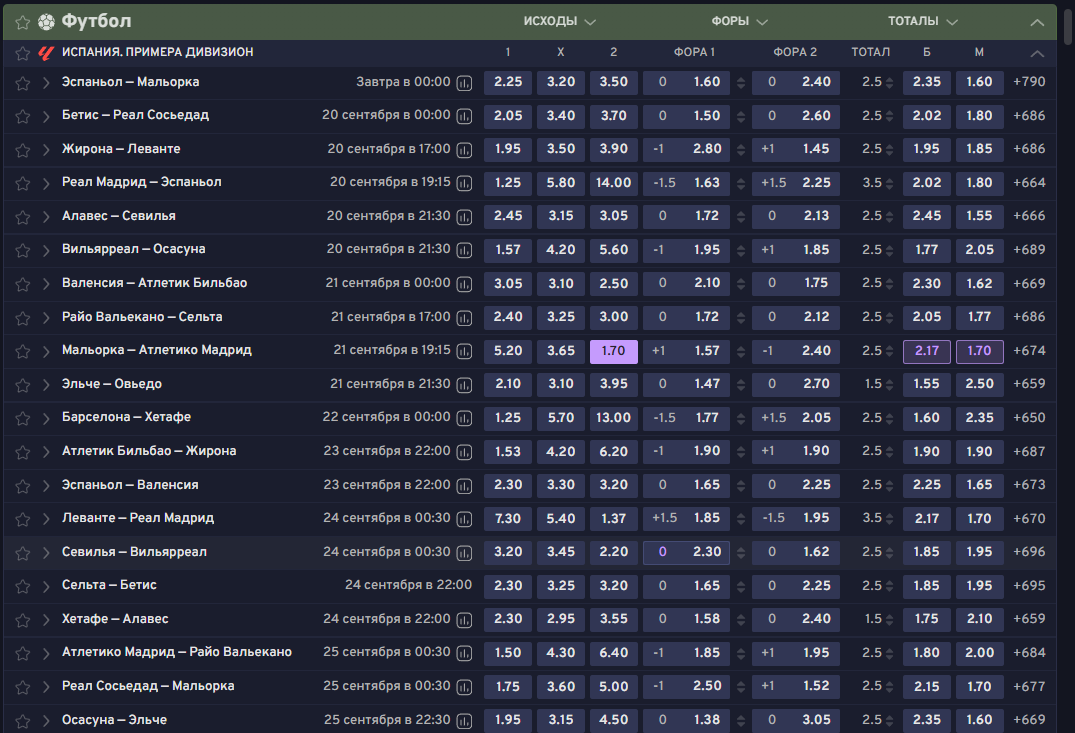
Task: Open statistics icon for Реал Сосьедад – Мальорка
Action: (464, 687)
